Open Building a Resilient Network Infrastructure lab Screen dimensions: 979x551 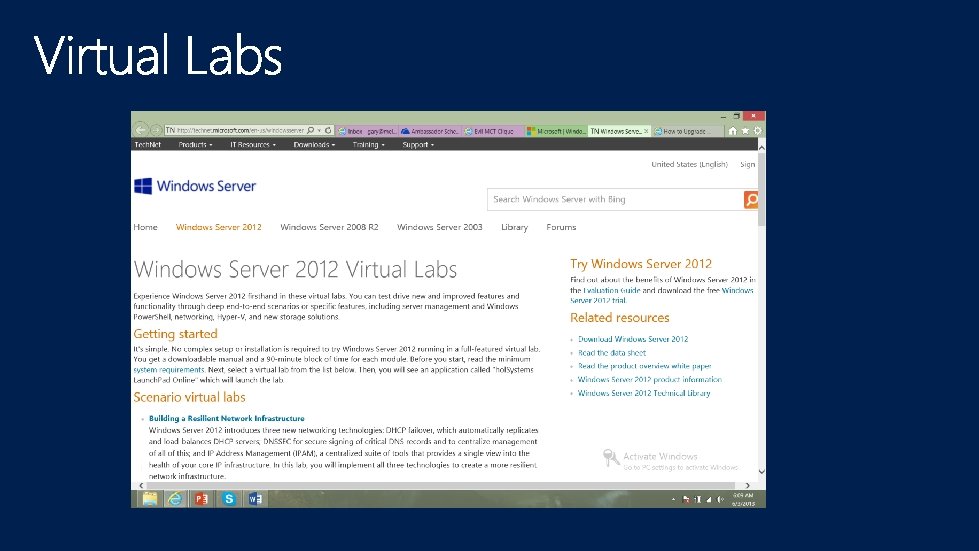pos(227,419)
